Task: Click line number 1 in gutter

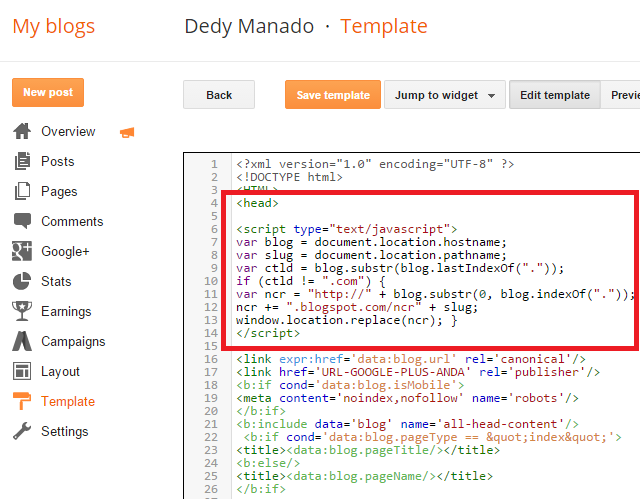Action: pyautogui.click(x=214, y=164)
